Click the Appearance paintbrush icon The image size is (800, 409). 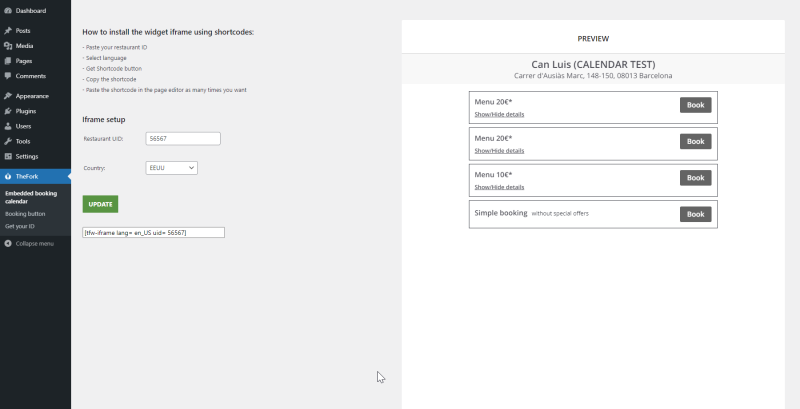[8, 96]
